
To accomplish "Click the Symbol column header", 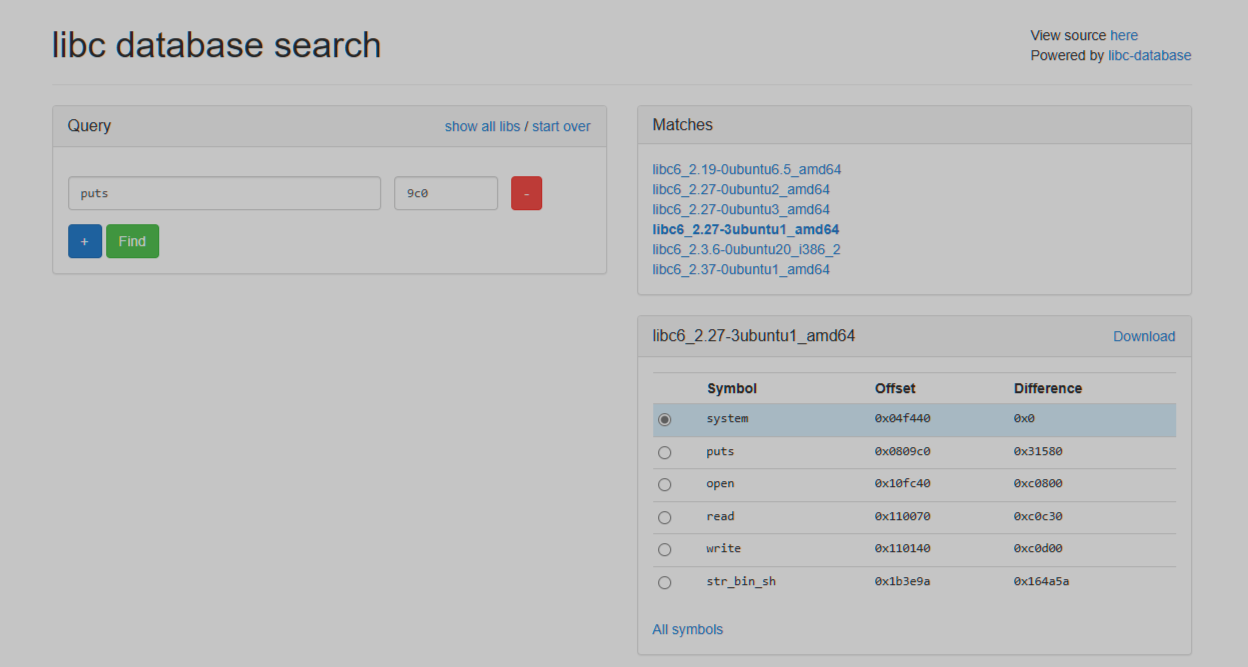I will tap(732, 388).
